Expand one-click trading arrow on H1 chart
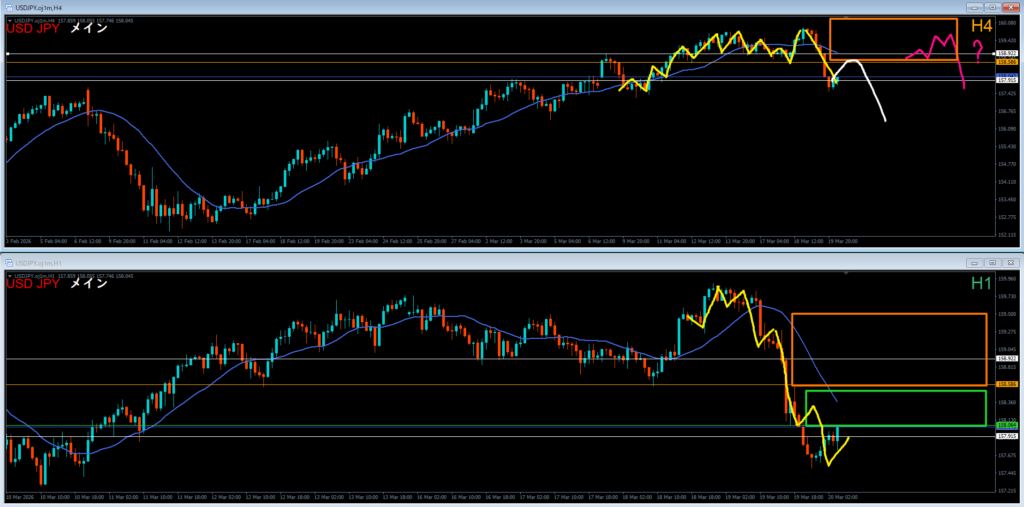 11,273
